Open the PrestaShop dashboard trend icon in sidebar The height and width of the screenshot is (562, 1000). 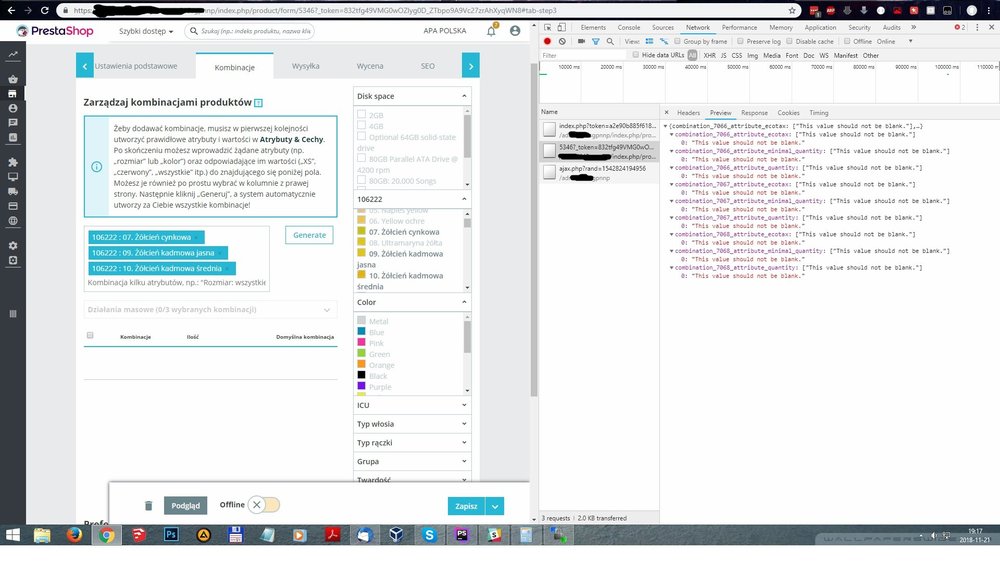(x=13, y=55)
